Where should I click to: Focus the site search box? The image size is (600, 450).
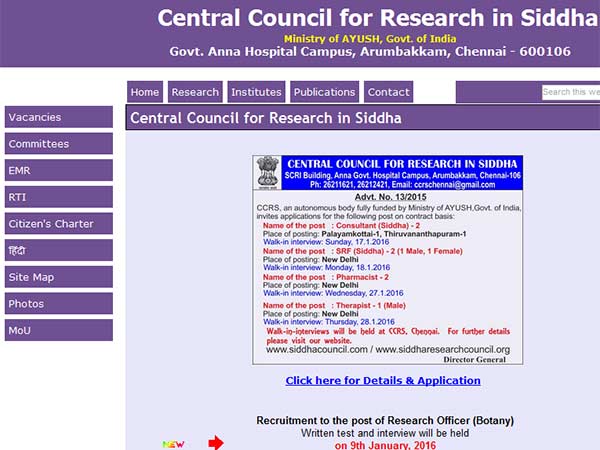(570, 92)
